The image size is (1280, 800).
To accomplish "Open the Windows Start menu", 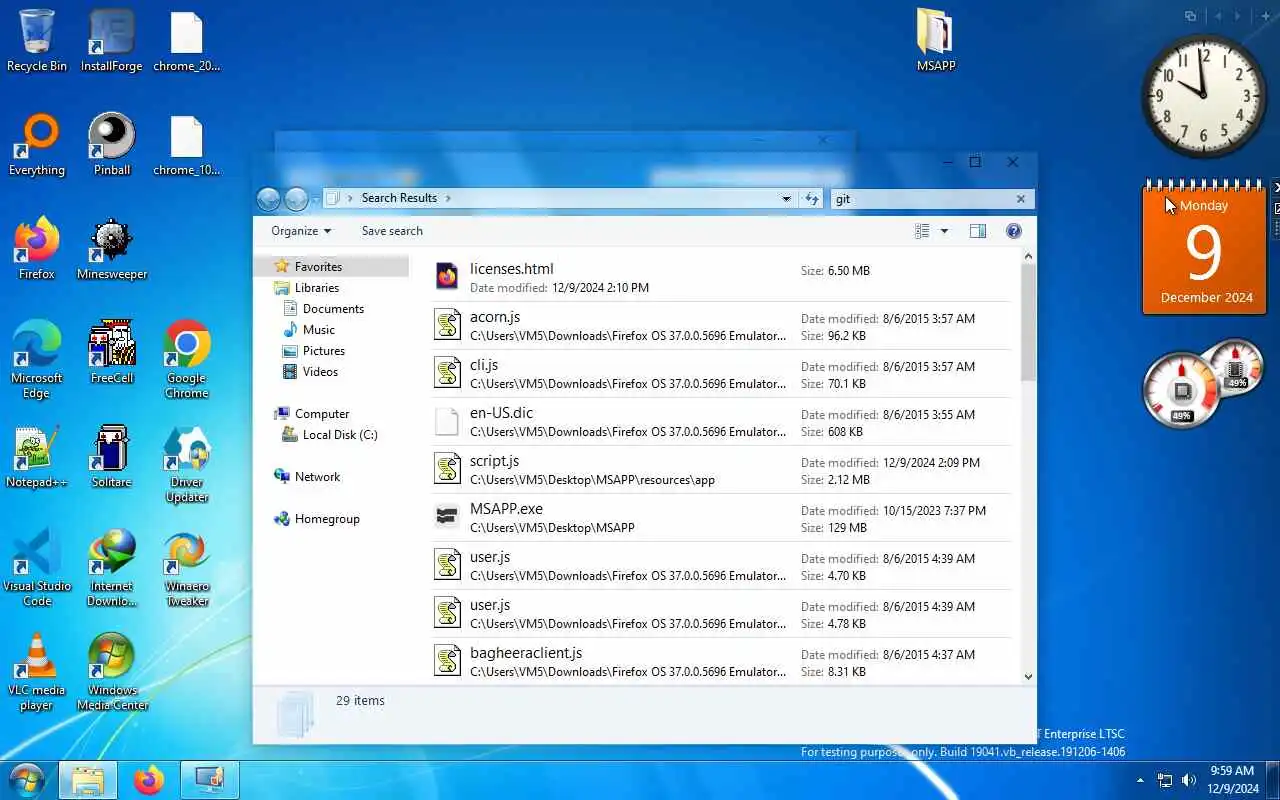I will point(27,779).
